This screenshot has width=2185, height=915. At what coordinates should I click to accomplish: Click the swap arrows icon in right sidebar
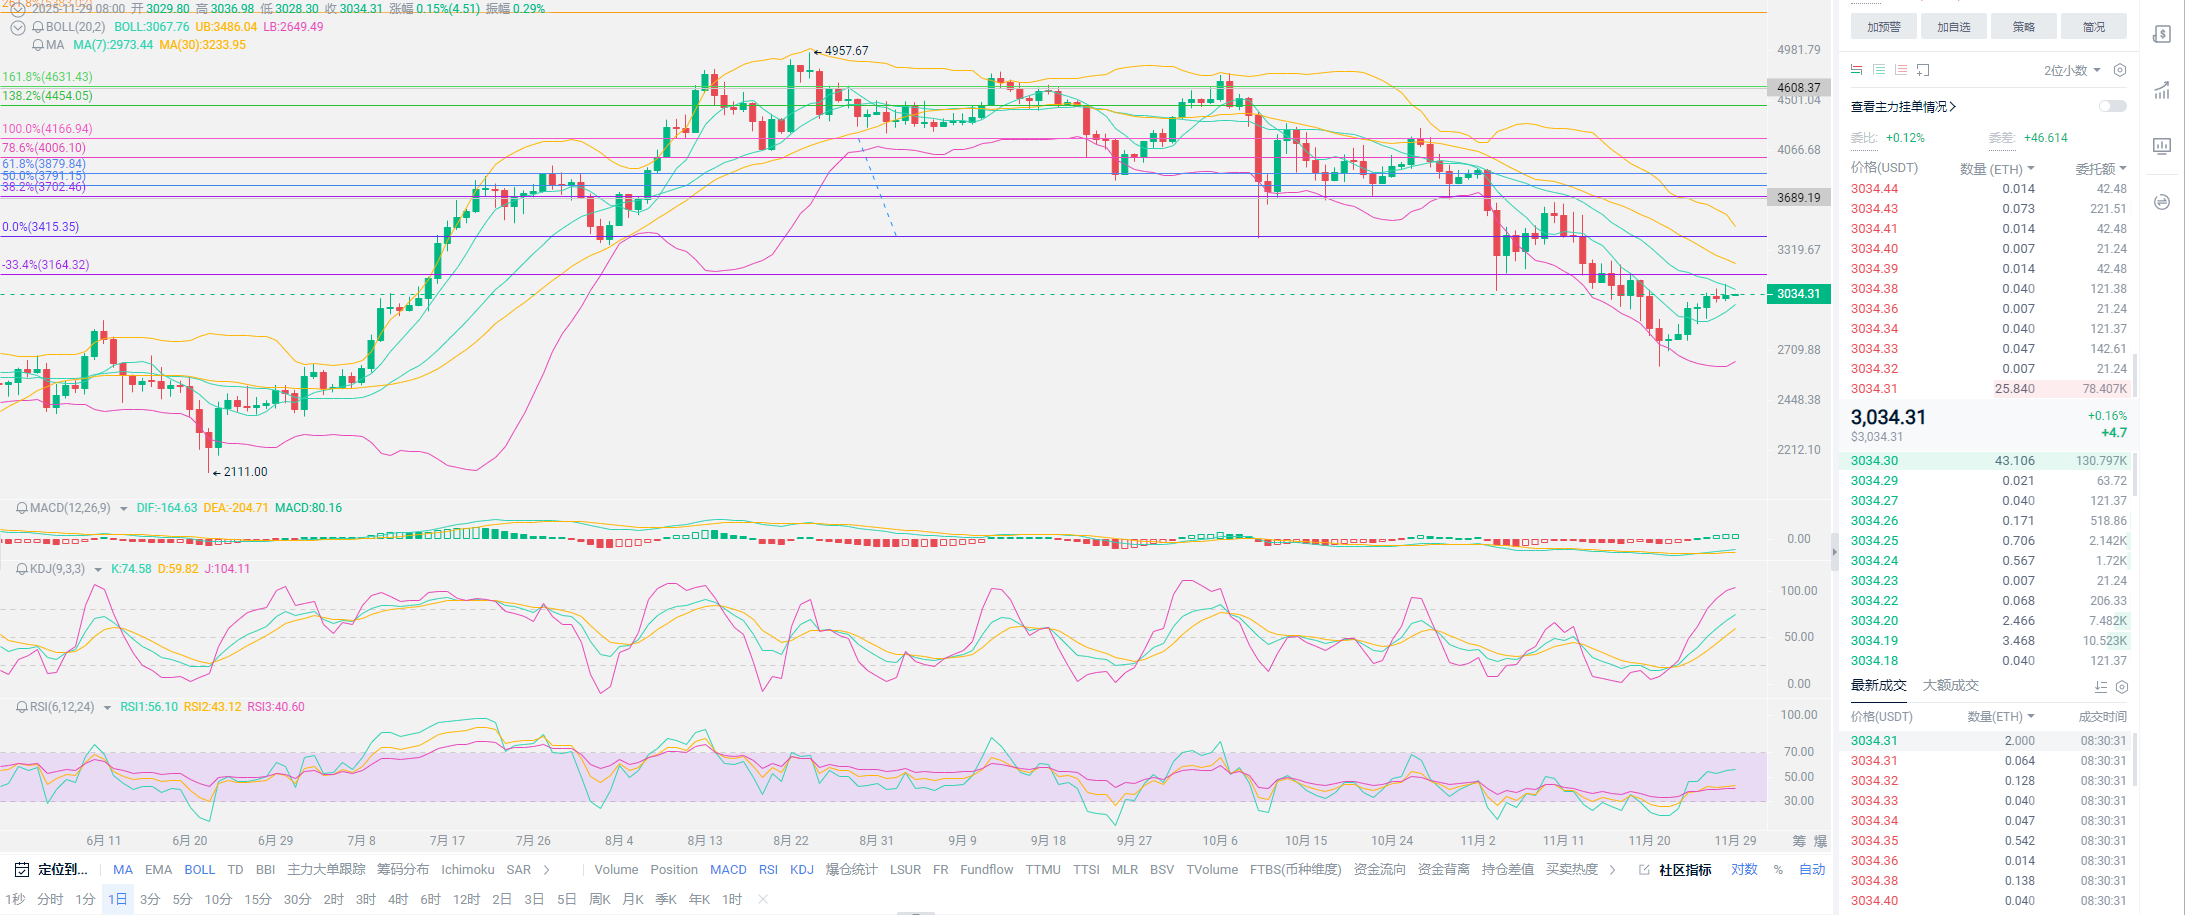click(2162, 202)
